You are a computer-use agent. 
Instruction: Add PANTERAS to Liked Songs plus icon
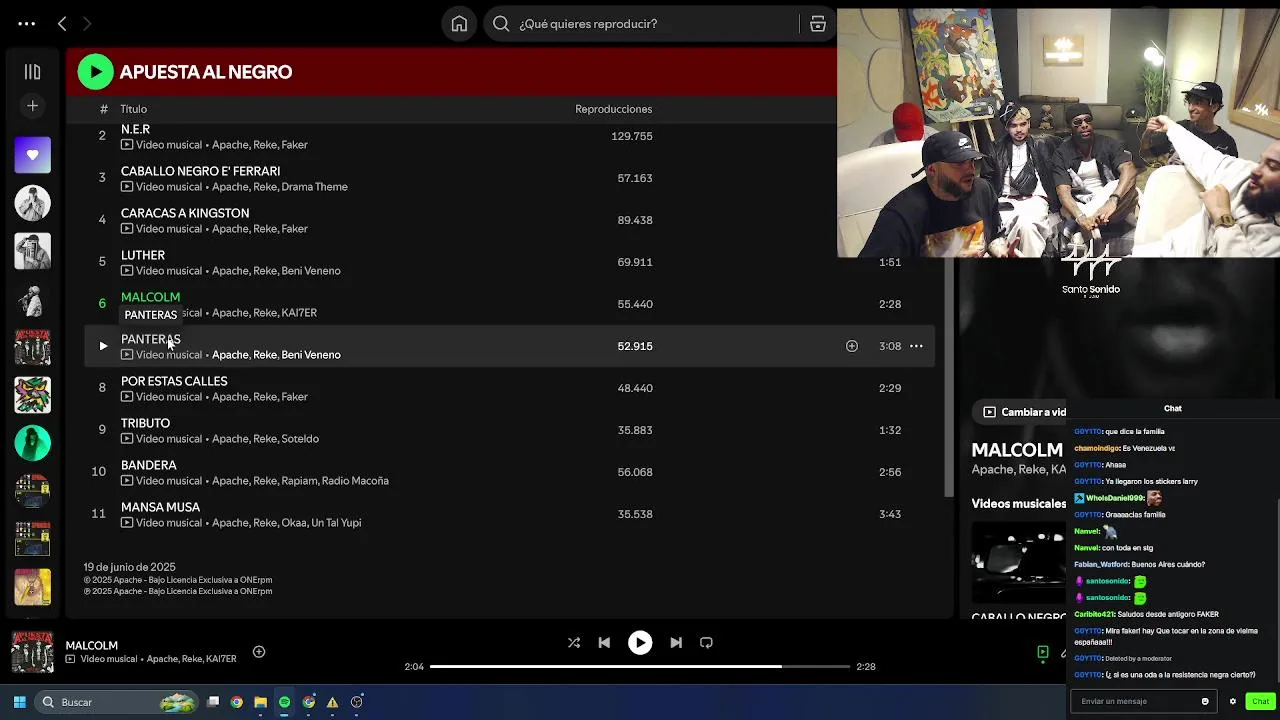(852, 346)
